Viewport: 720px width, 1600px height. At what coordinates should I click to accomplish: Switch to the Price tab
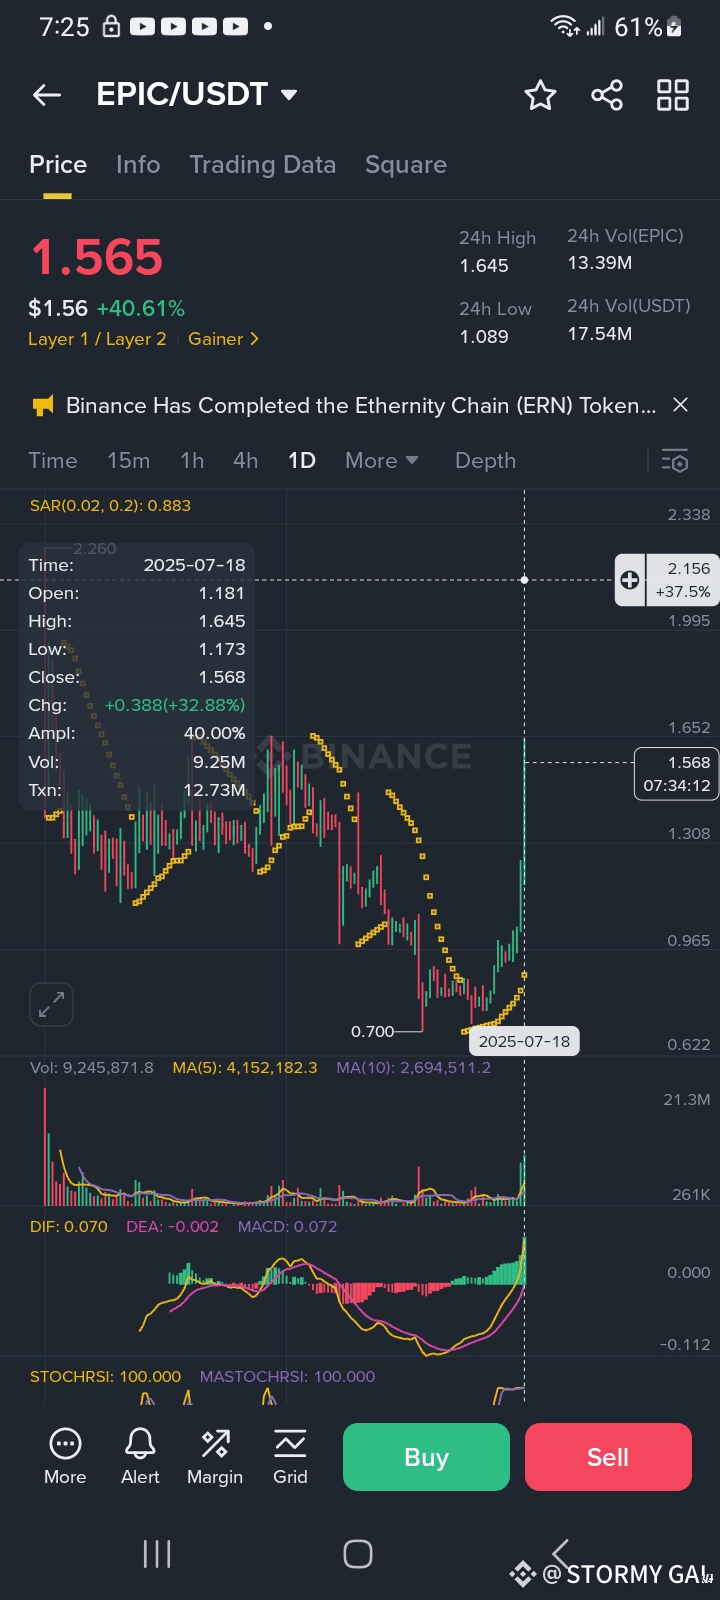tap(58, 165)
